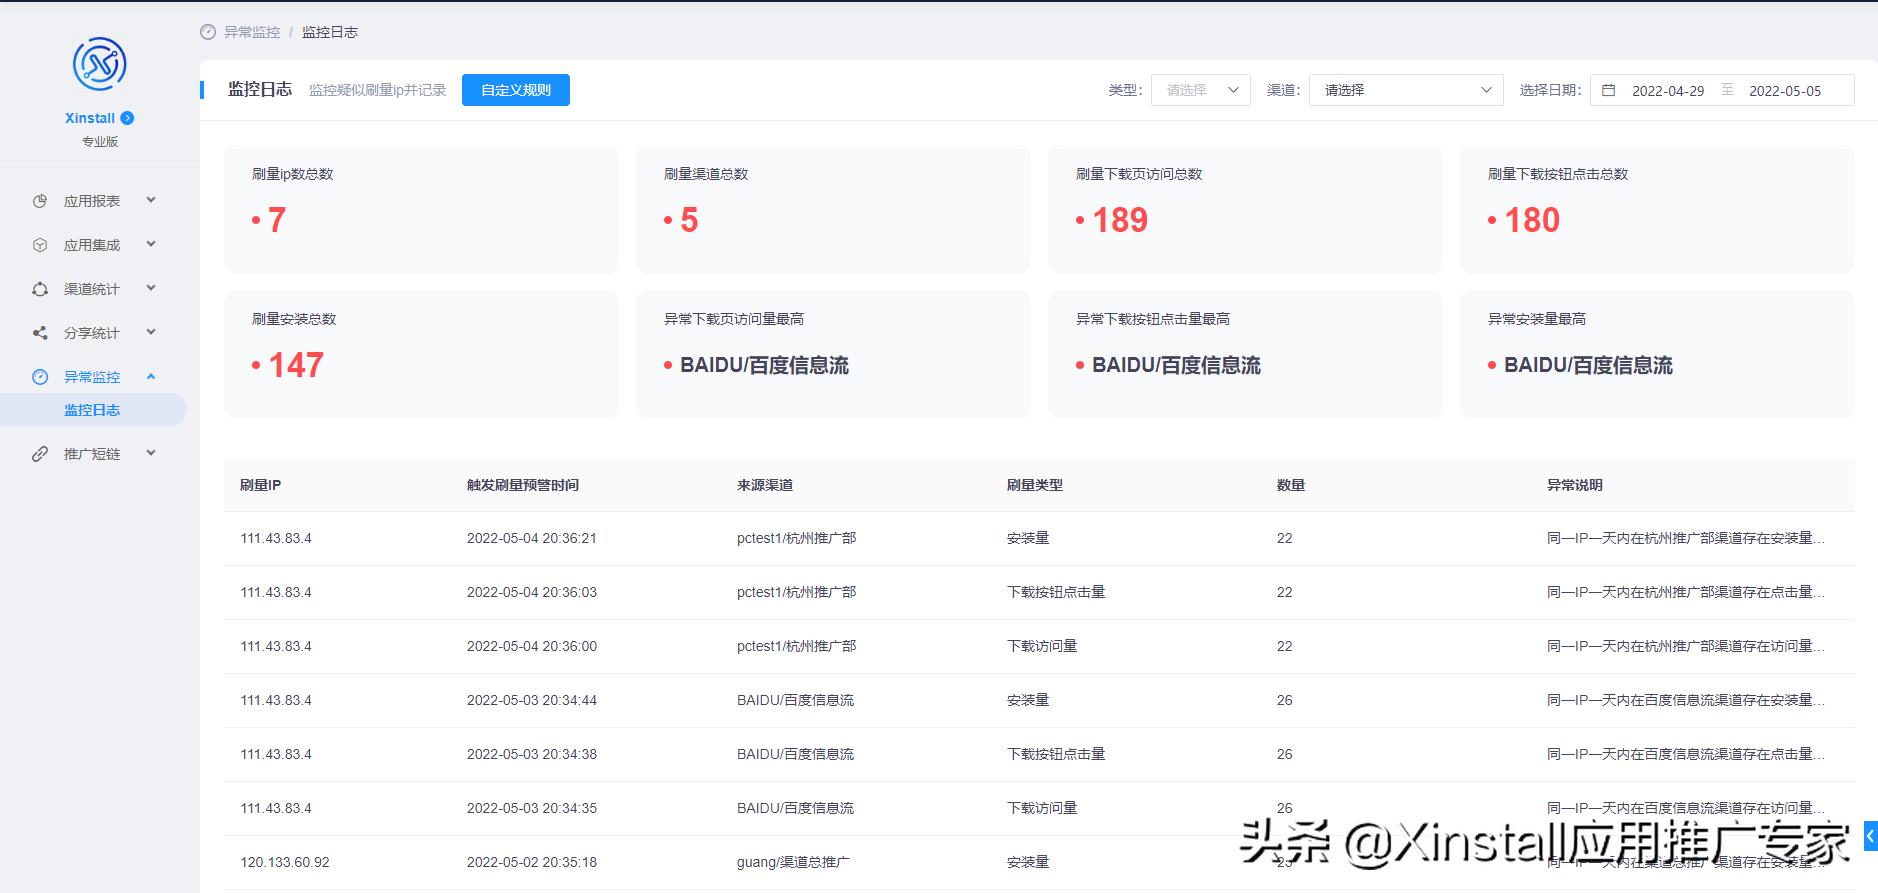This screenshot has width=1878, height=893.
Task: Click pctest1/杭州推广部 in 20:36:21 row
Action: (797, 538)
